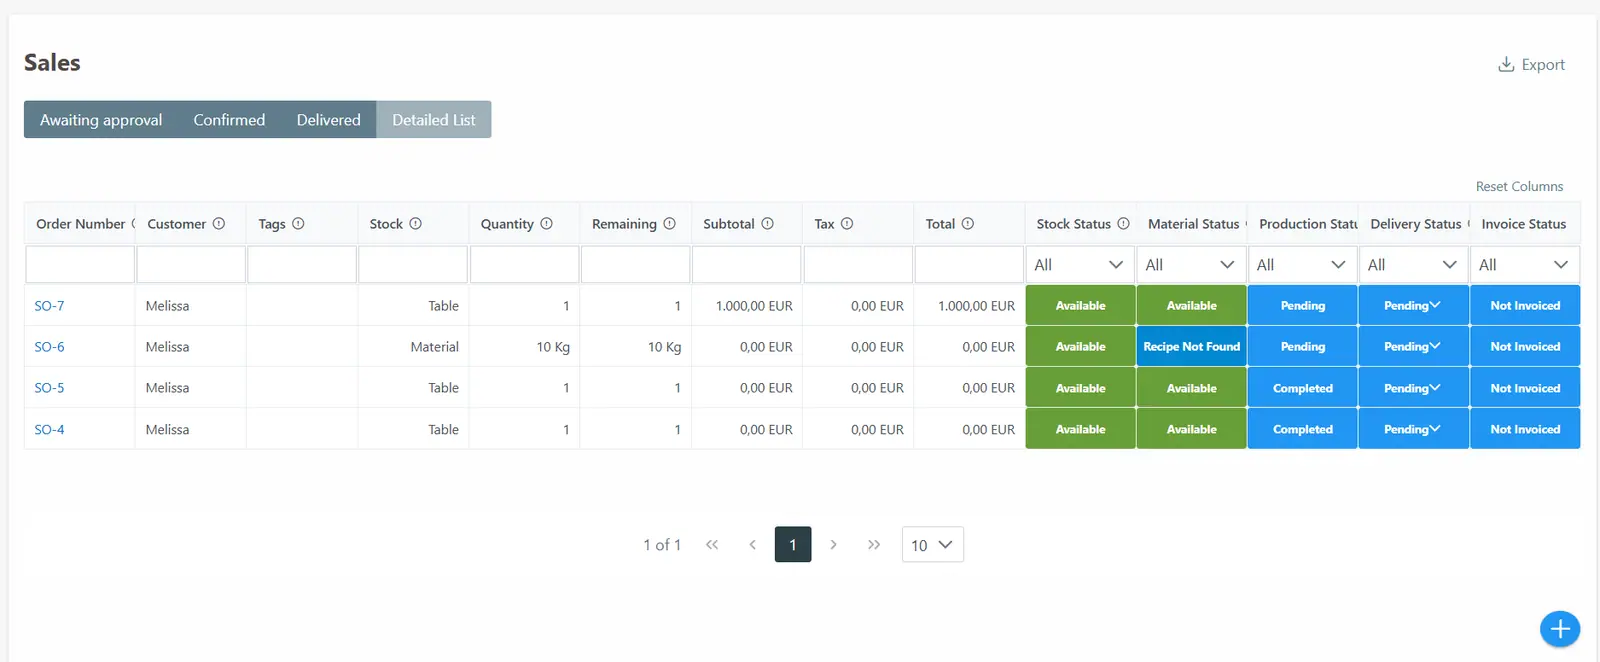
Task: Click Reset Columns link
Action: click(x=1519, y=186)
